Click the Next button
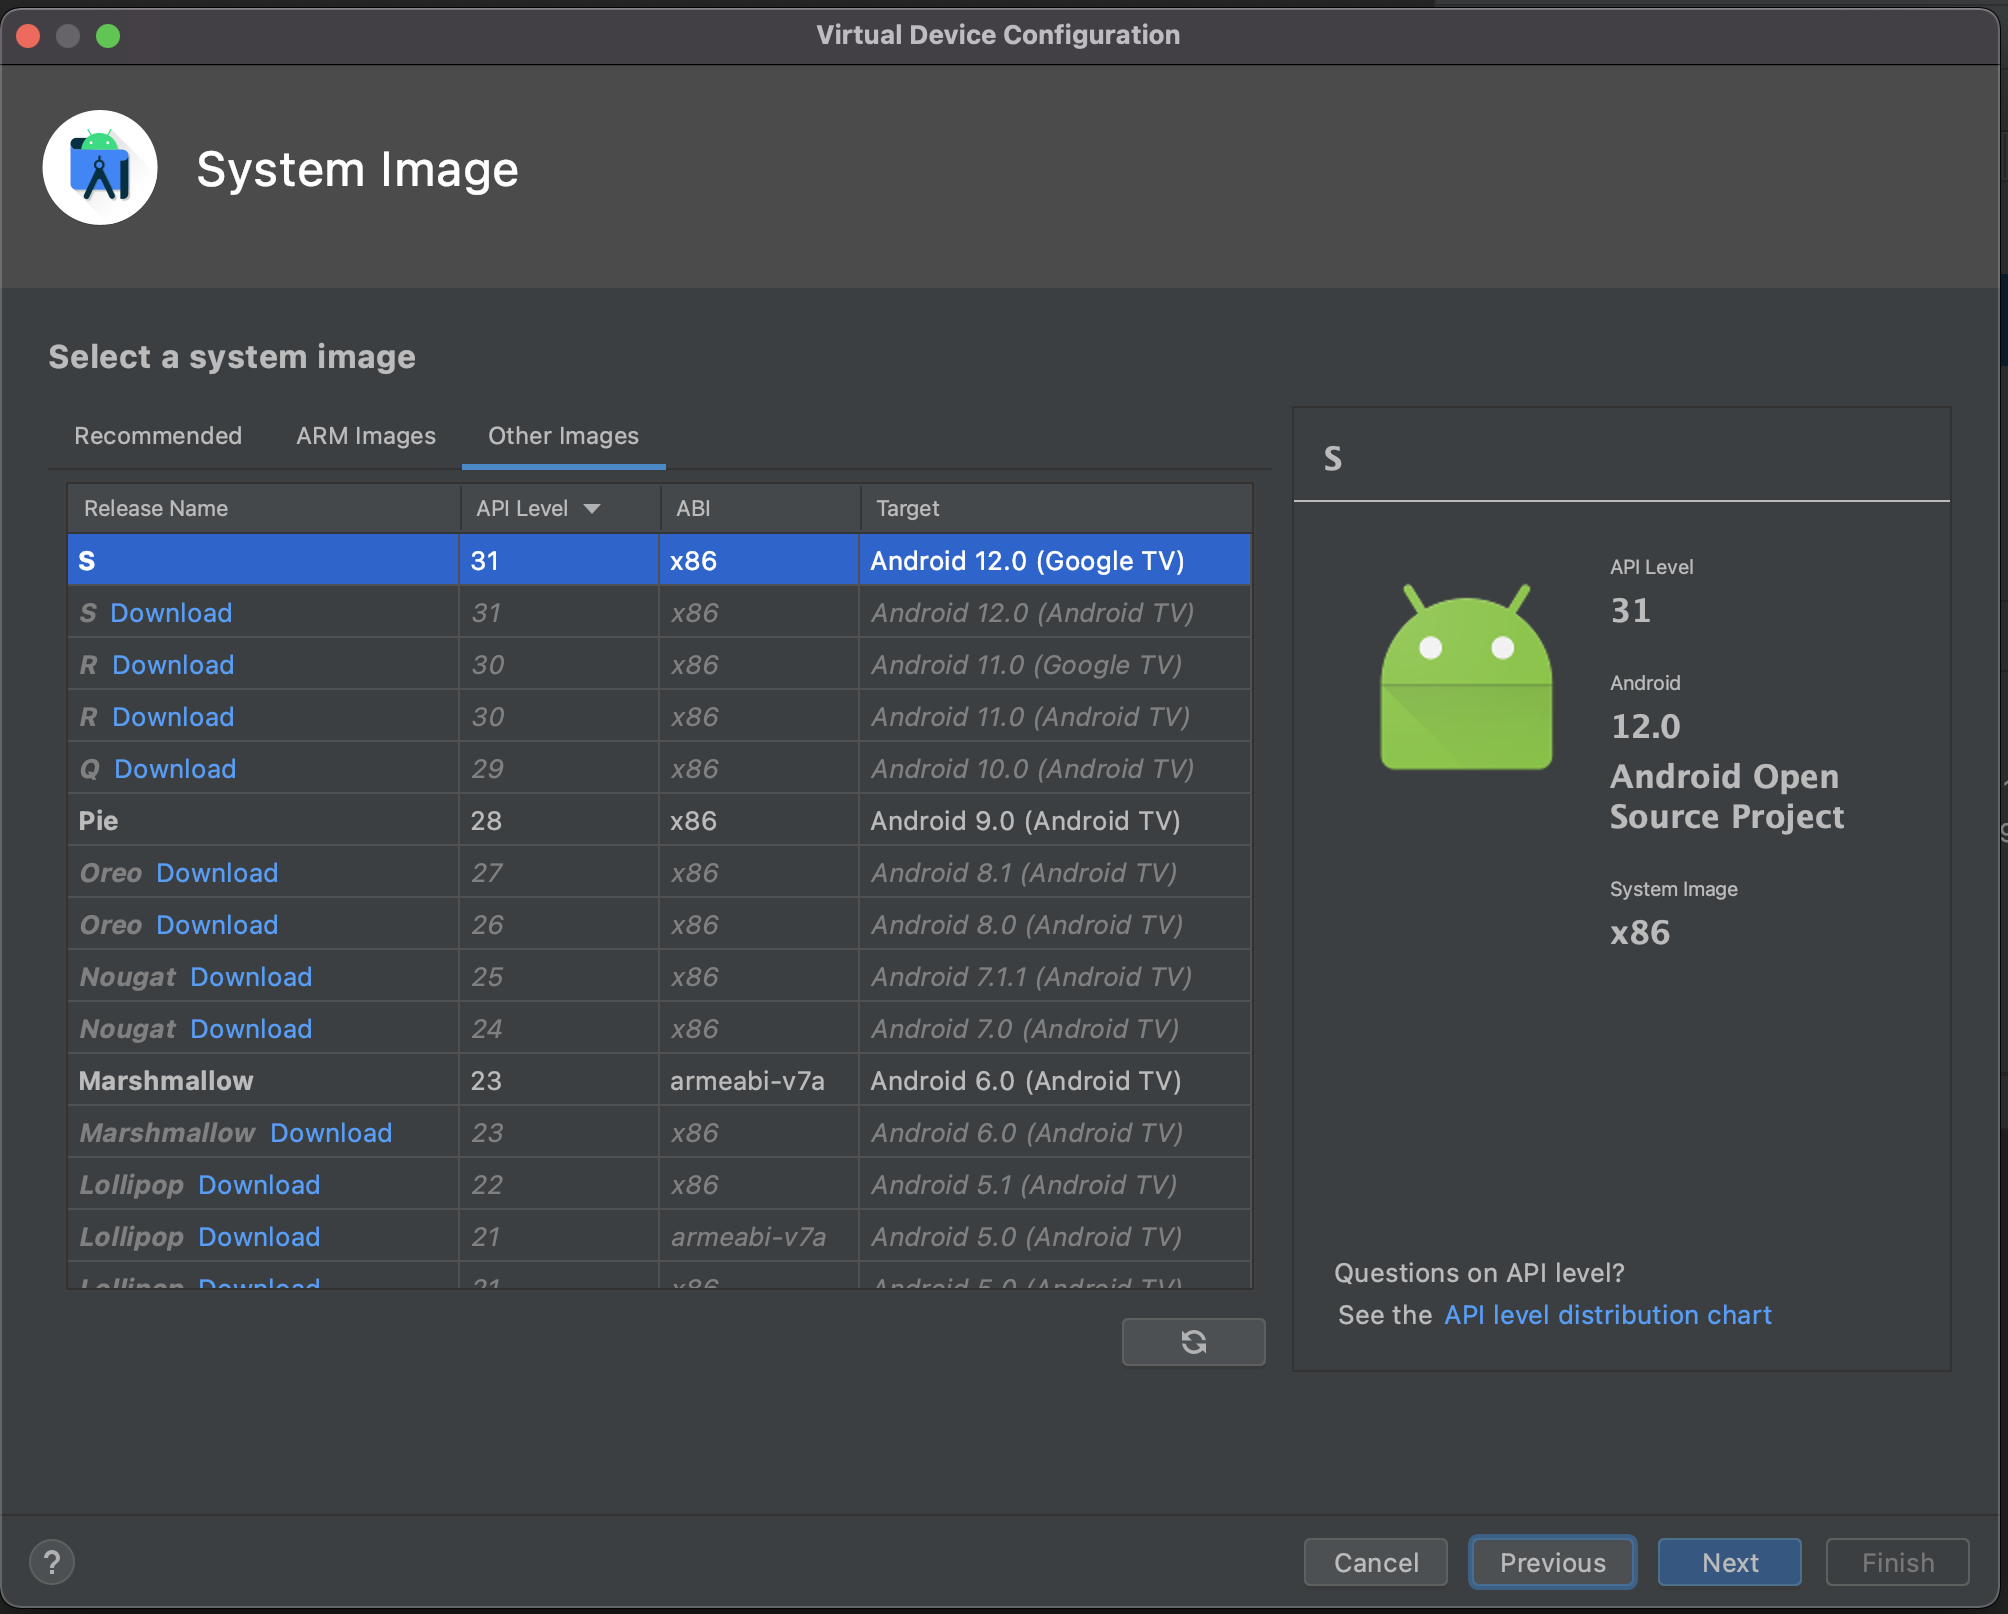Viewport: 2008px width, 1614px height. (1729, 1562)
